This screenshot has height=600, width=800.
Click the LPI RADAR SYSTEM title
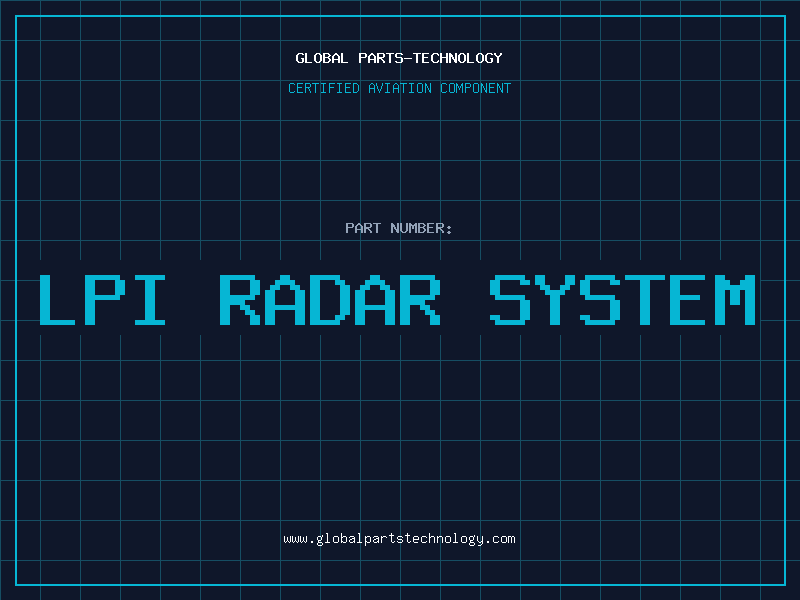(397, 299)
